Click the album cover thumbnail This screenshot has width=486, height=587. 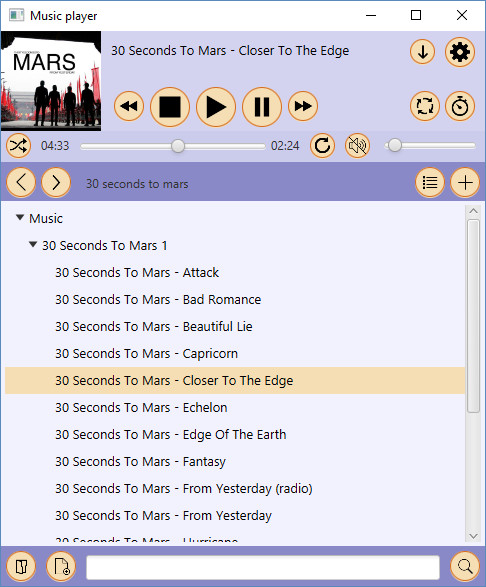tap(51, 81)
